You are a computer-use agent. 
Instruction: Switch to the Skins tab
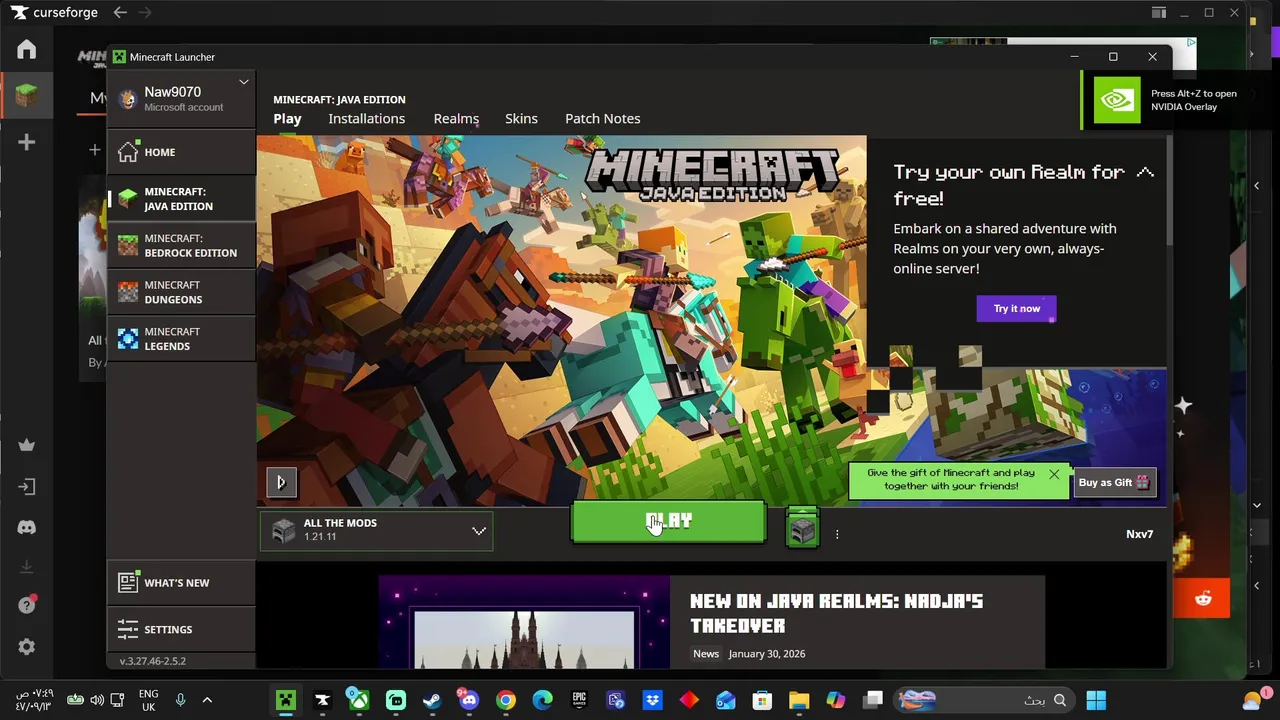click(x=521, y=119)
